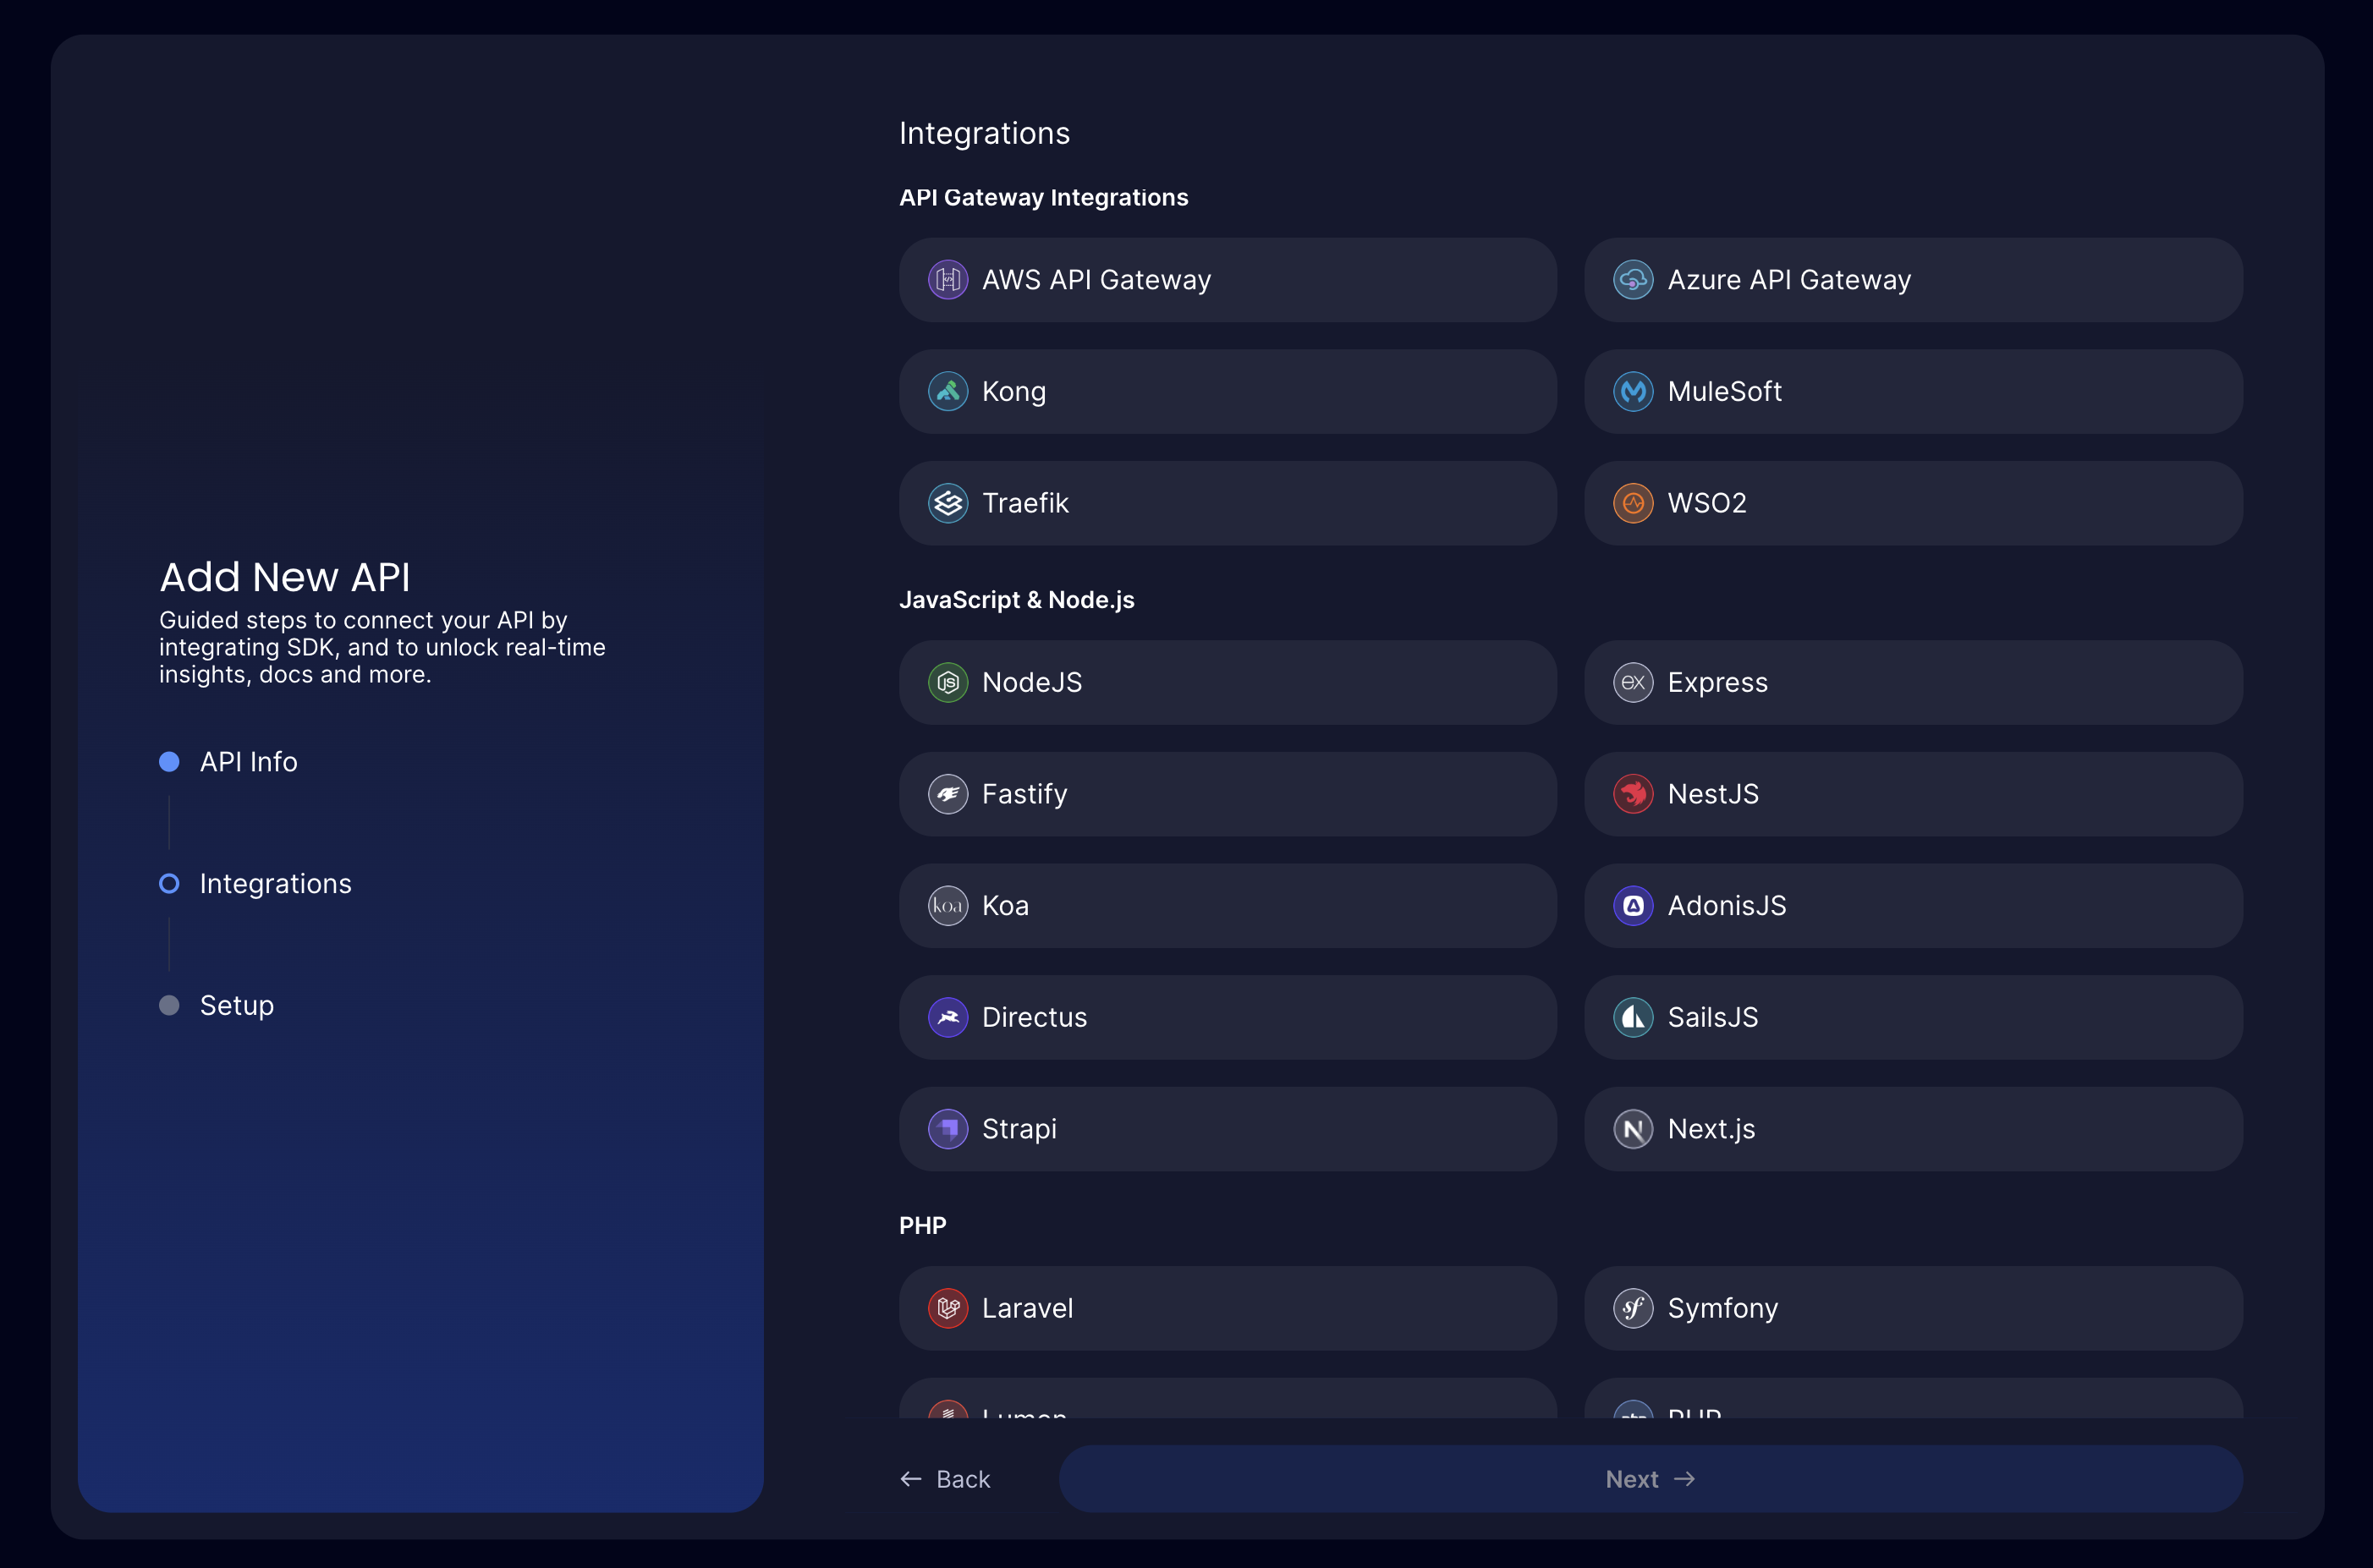The image size is (2373, 1568).
Task: Select the Fastify integration
Action: (x=1227, y=794)
